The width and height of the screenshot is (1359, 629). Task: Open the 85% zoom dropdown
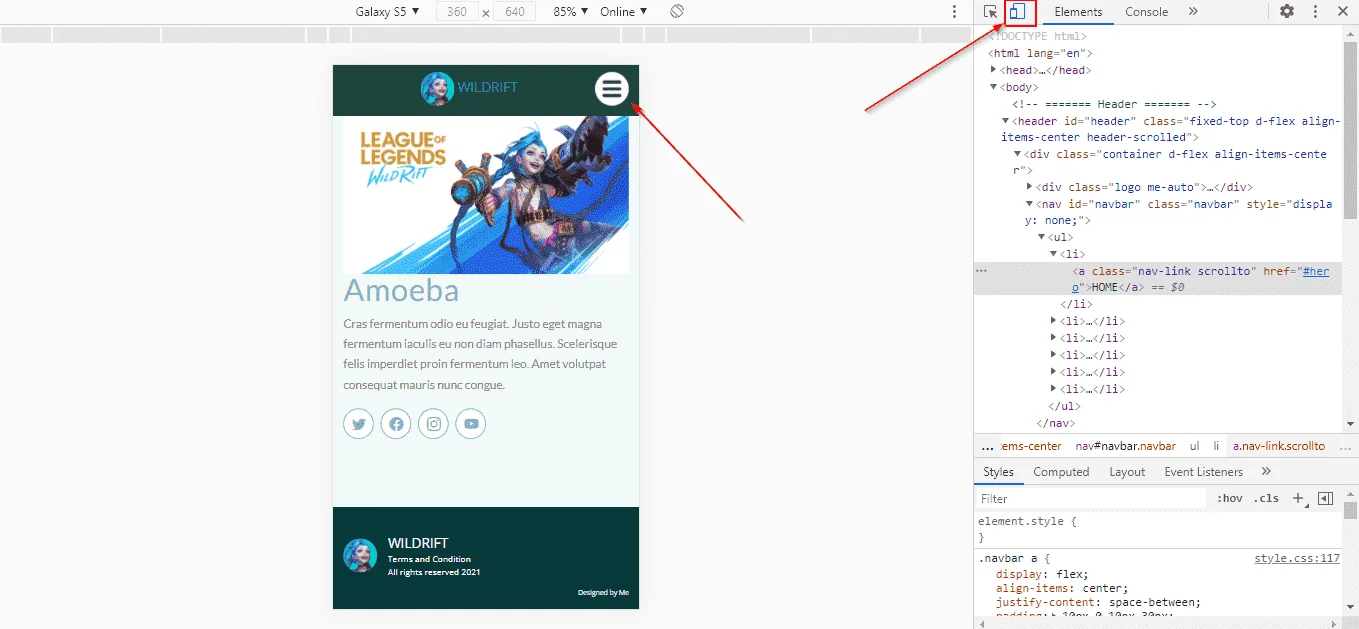pos(570,12)
